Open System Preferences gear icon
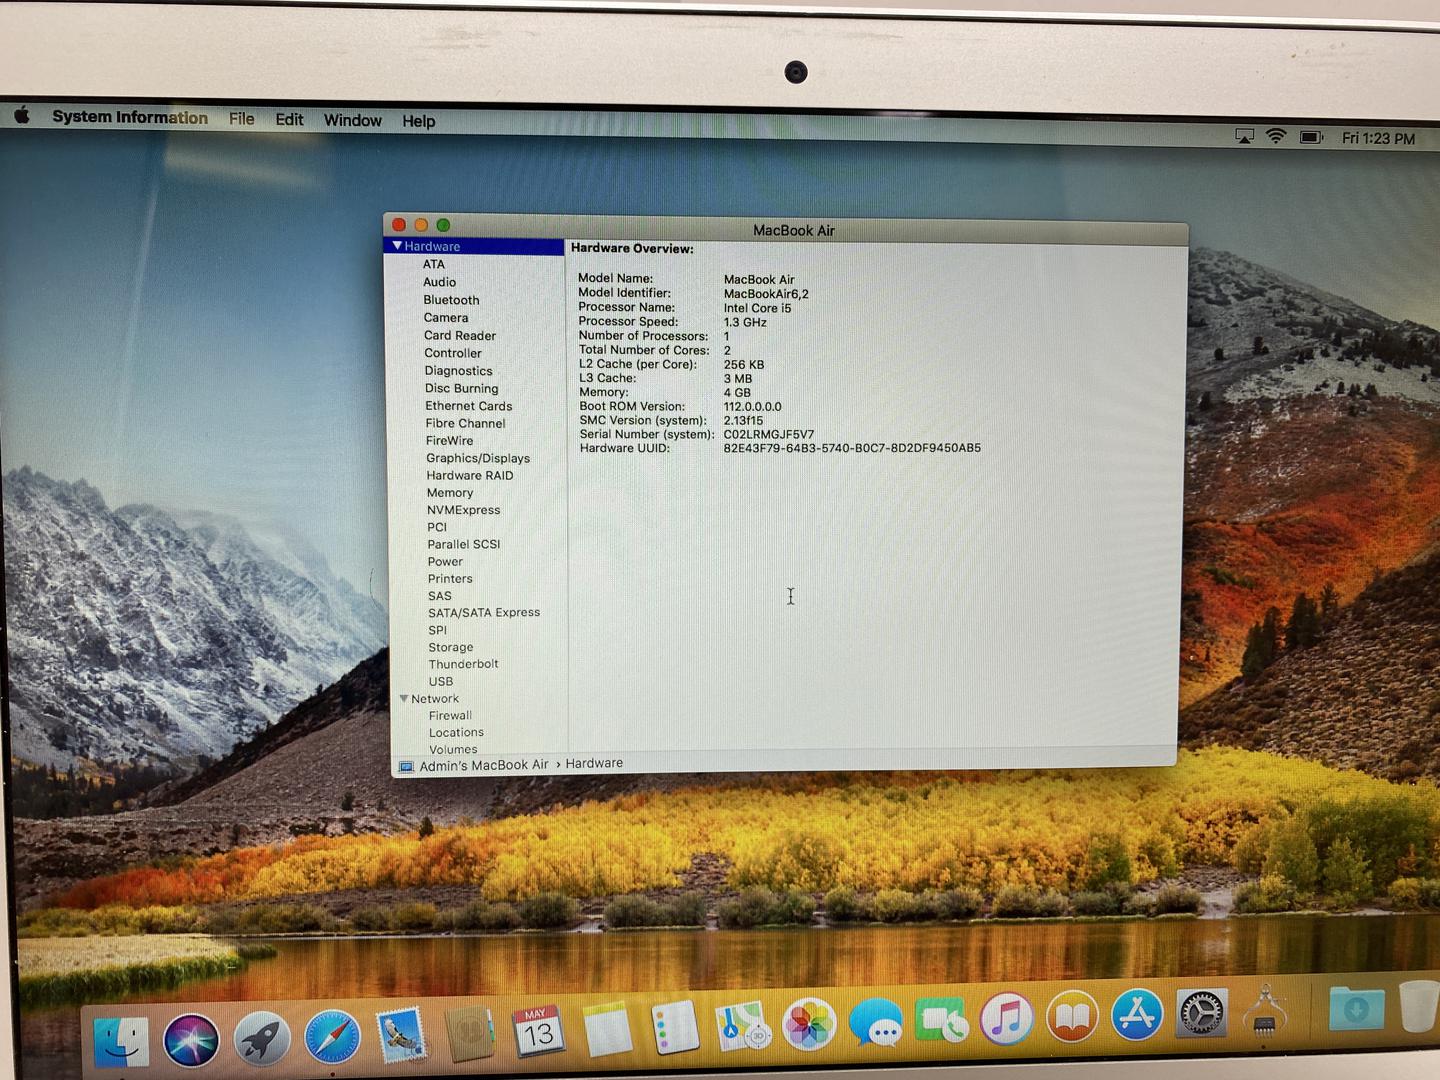Screen dimensions: 1440x1080 [1201, 1014]
